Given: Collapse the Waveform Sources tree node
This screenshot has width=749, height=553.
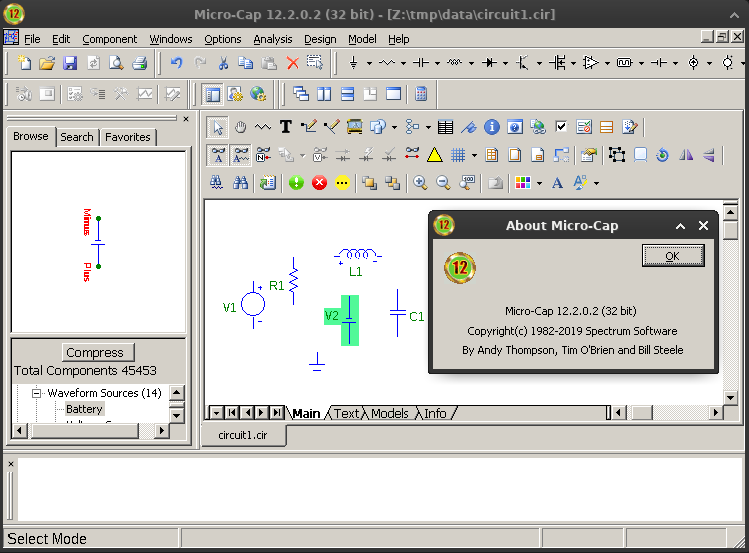Looking at the screenshot, I should (37, 393).
